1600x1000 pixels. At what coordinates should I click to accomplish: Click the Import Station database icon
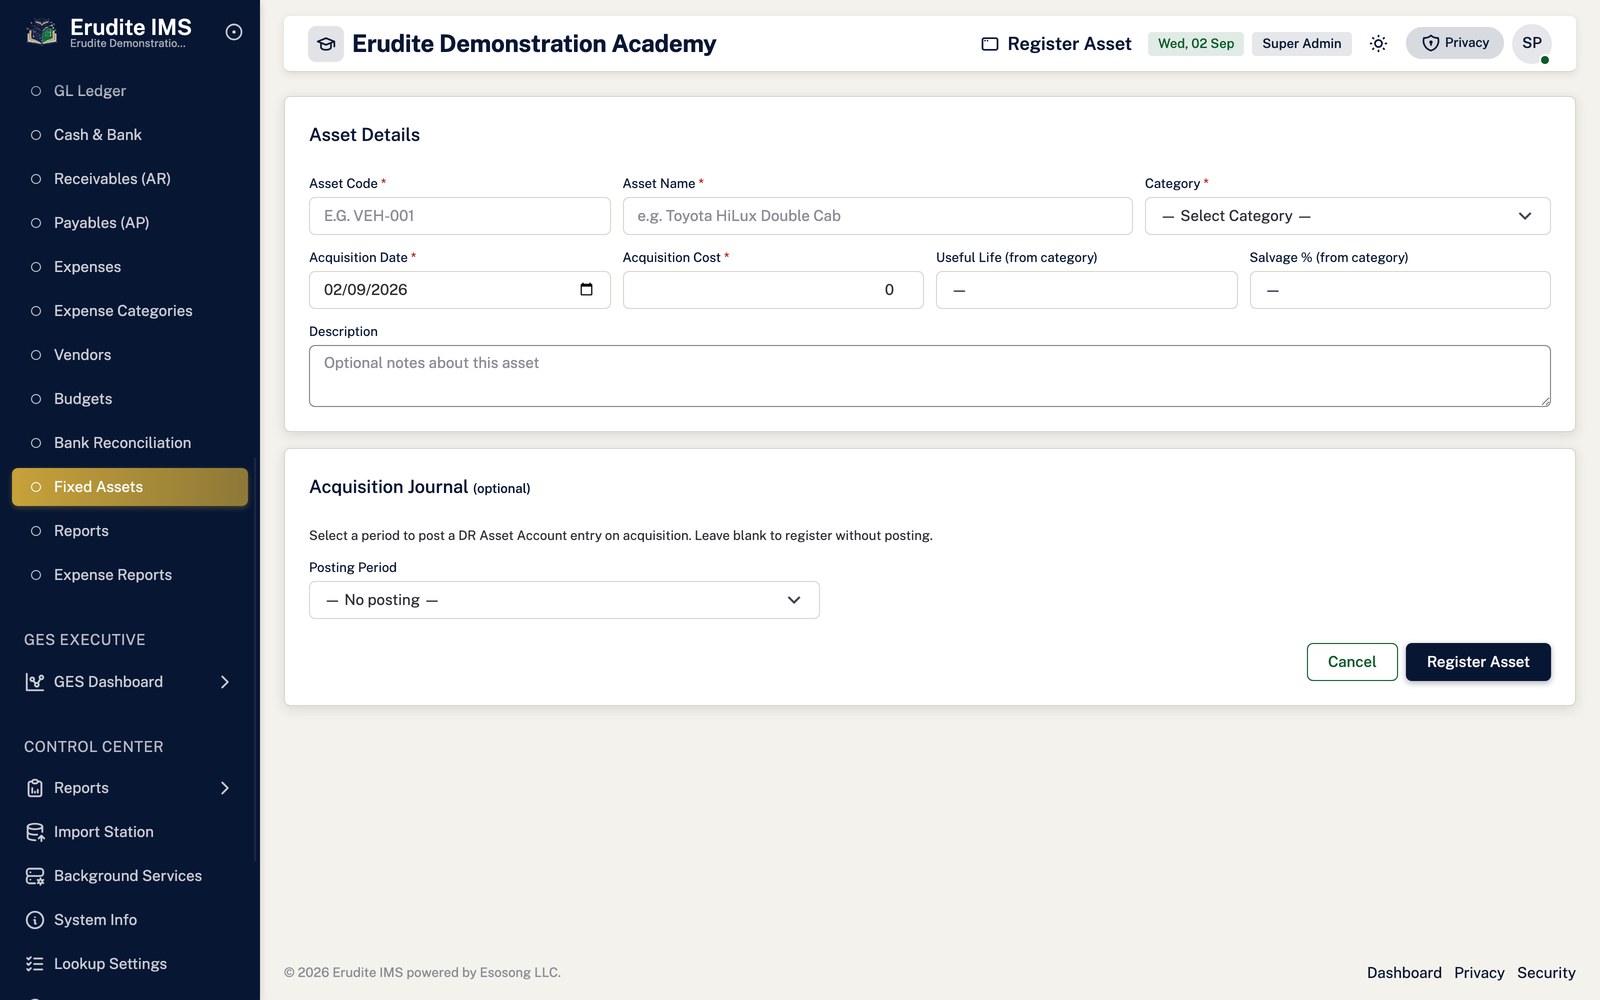(x=35, y=832)
